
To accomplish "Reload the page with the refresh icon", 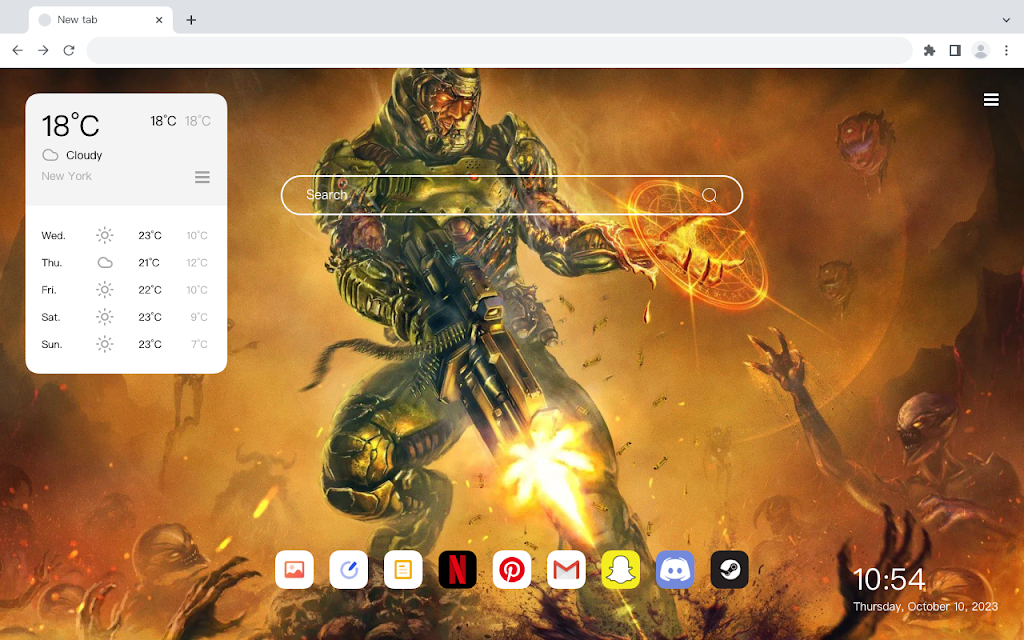I will [69, 50].
